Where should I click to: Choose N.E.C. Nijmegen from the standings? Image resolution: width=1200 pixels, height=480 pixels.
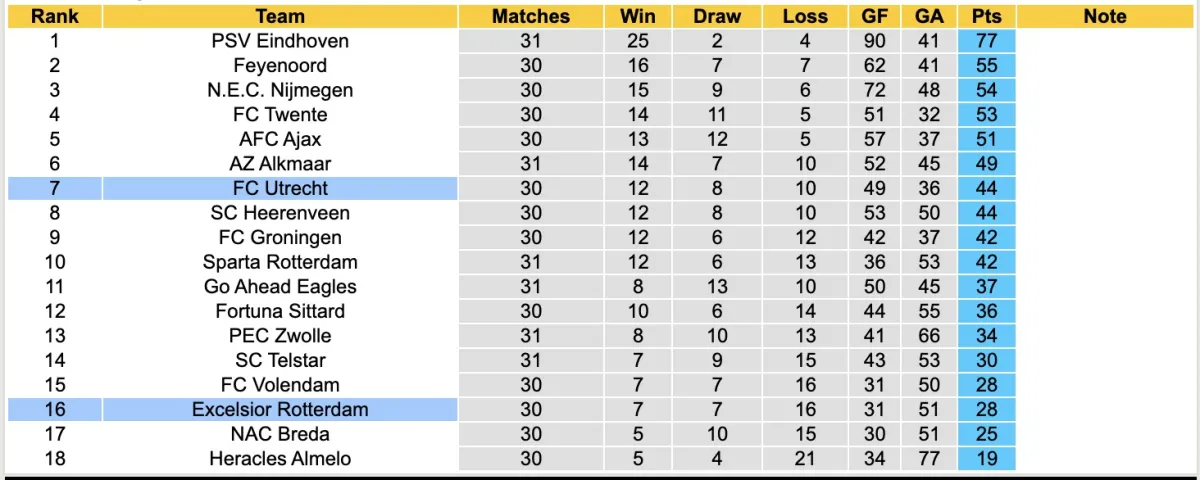coord(280,90)
